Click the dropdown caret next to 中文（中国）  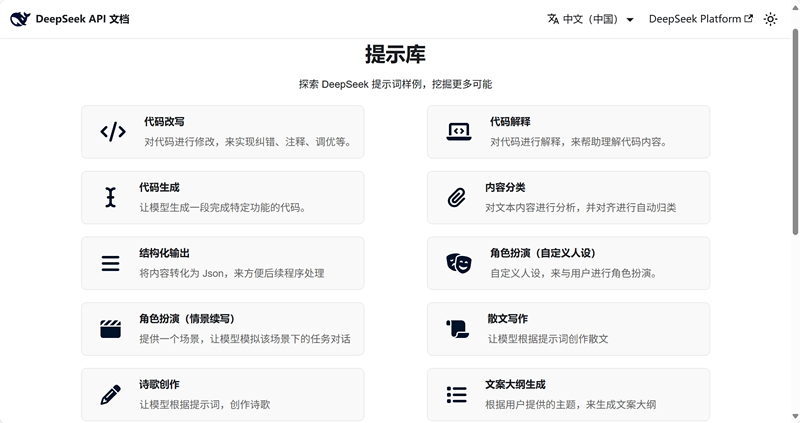click(630, 20)
